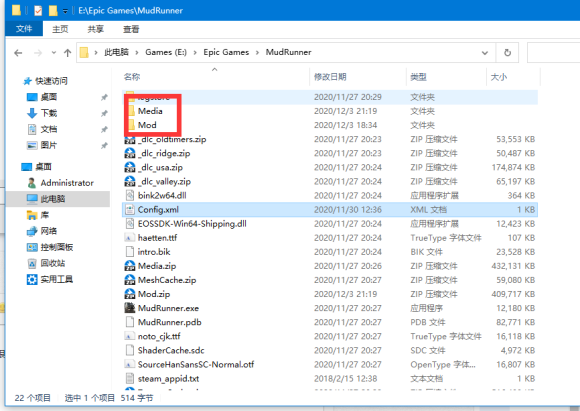
Task: Open 实用工具 in the navigation pane
Action: pyautogui.click(x=57, y=279)
